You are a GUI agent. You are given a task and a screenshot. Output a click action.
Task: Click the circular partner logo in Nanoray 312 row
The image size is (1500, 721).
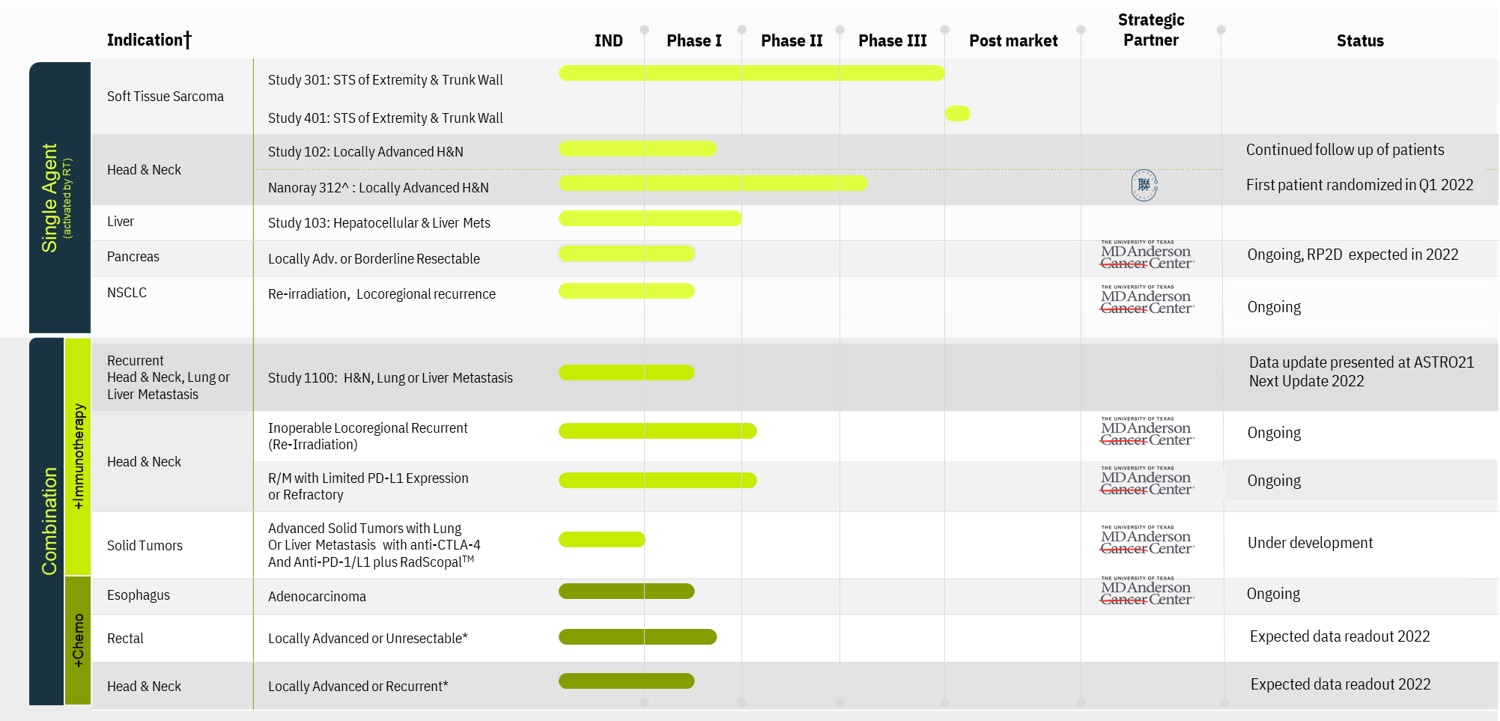tap(1144, 185)
